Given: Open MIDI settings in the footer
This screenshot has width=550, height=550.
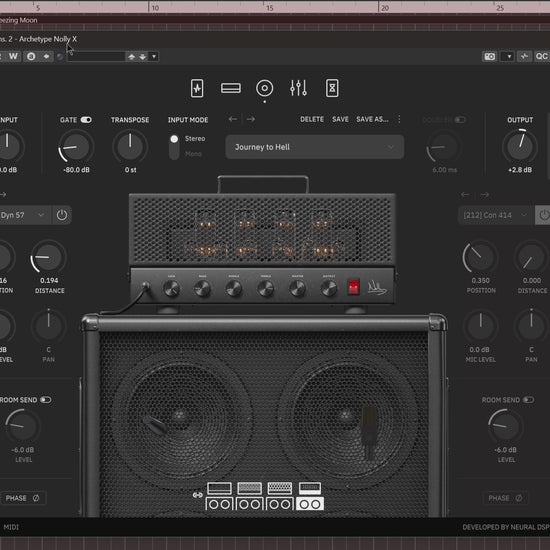Looking at the screenshot, I should click(x=11, y=527).
